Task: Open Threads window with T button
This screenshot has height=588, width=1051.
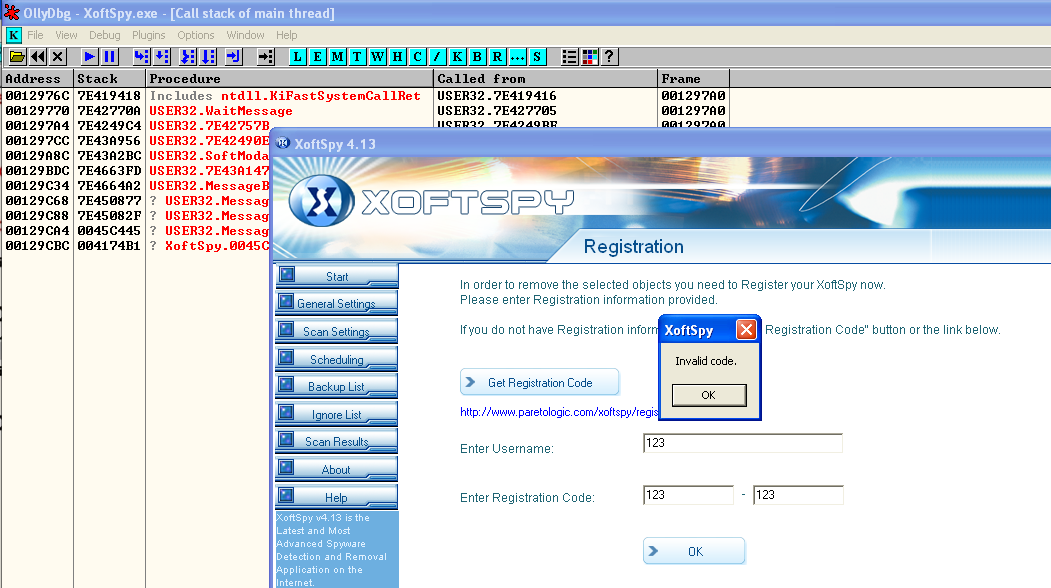Action: pyautogui.click(x=357, y=57)
